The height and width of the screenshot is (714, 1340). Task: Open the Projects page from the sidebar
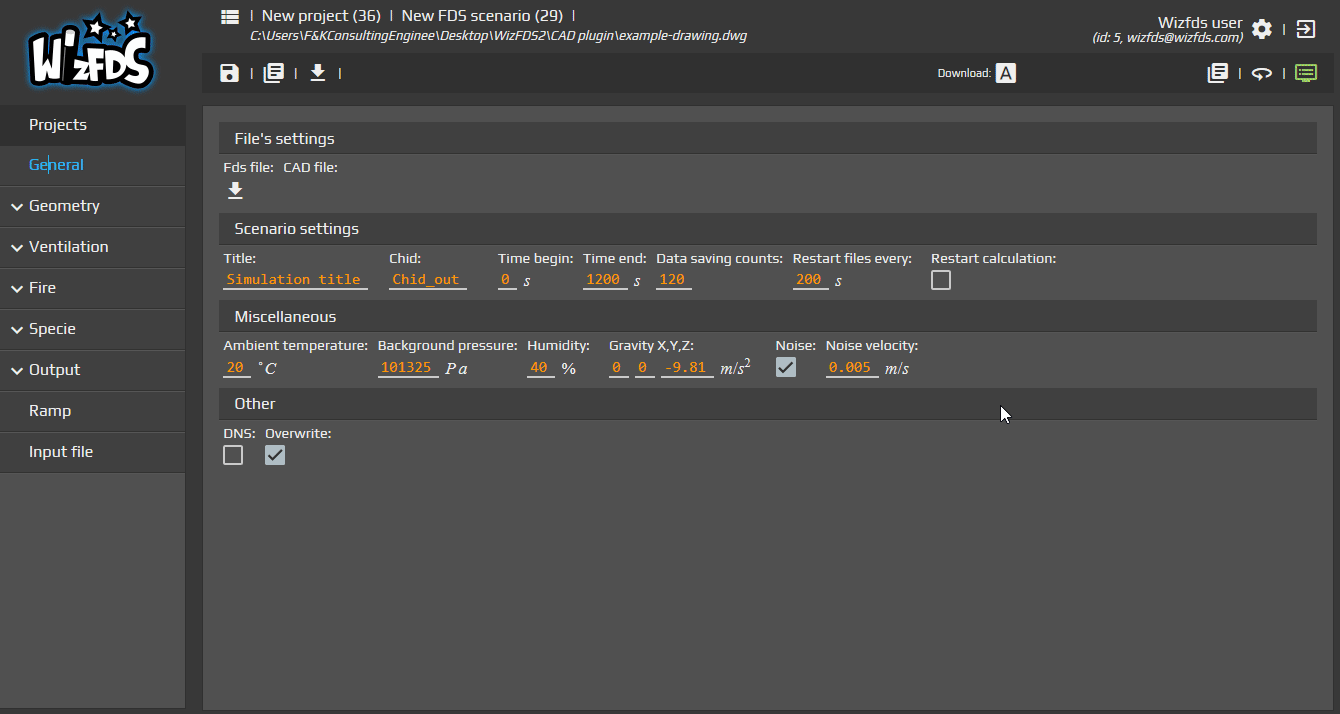55,125
